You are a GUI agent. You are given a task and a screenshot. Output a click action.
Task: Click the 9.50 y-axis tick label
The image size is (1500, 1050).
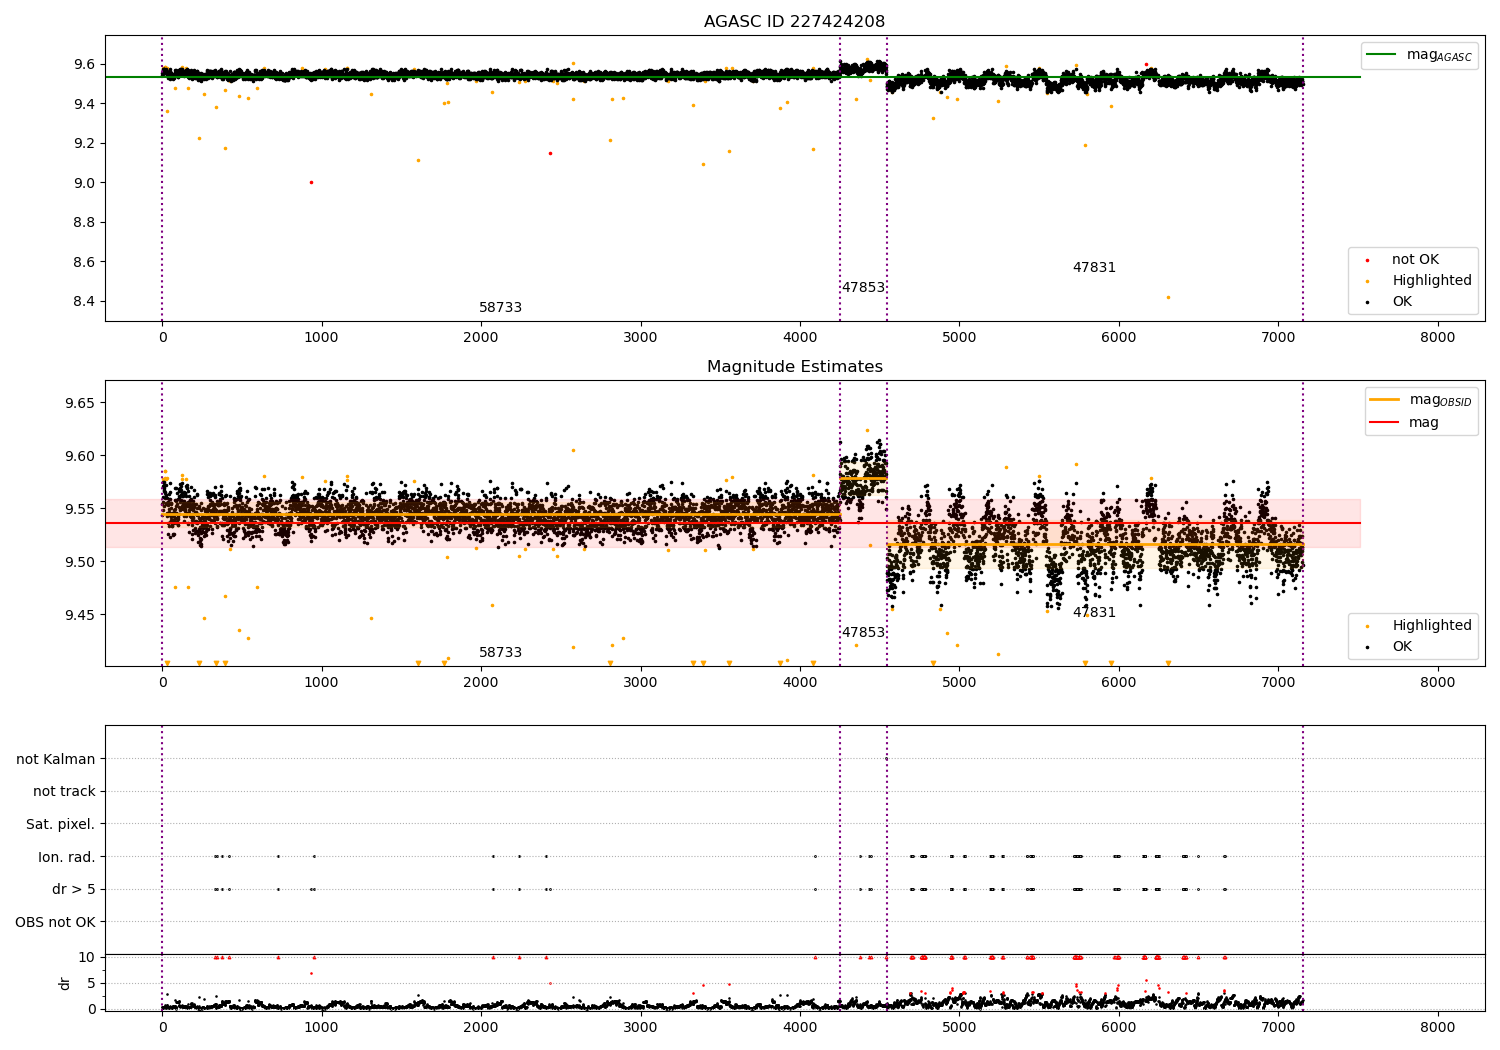(x=79, y=562)
